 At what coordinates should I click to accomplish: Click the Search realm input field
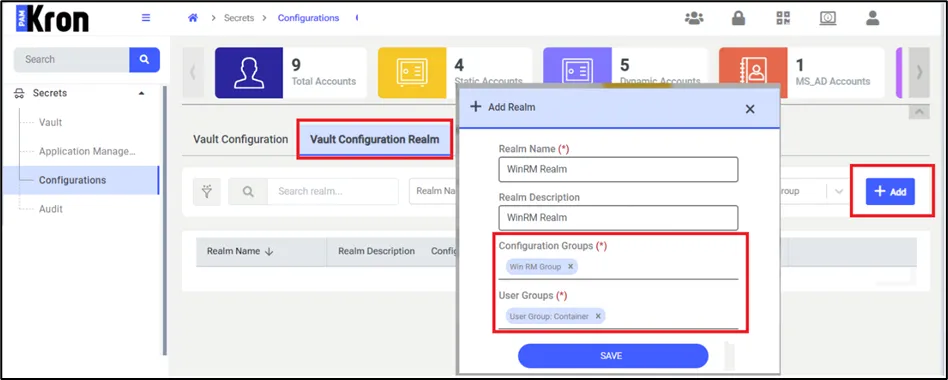point(333,192)
